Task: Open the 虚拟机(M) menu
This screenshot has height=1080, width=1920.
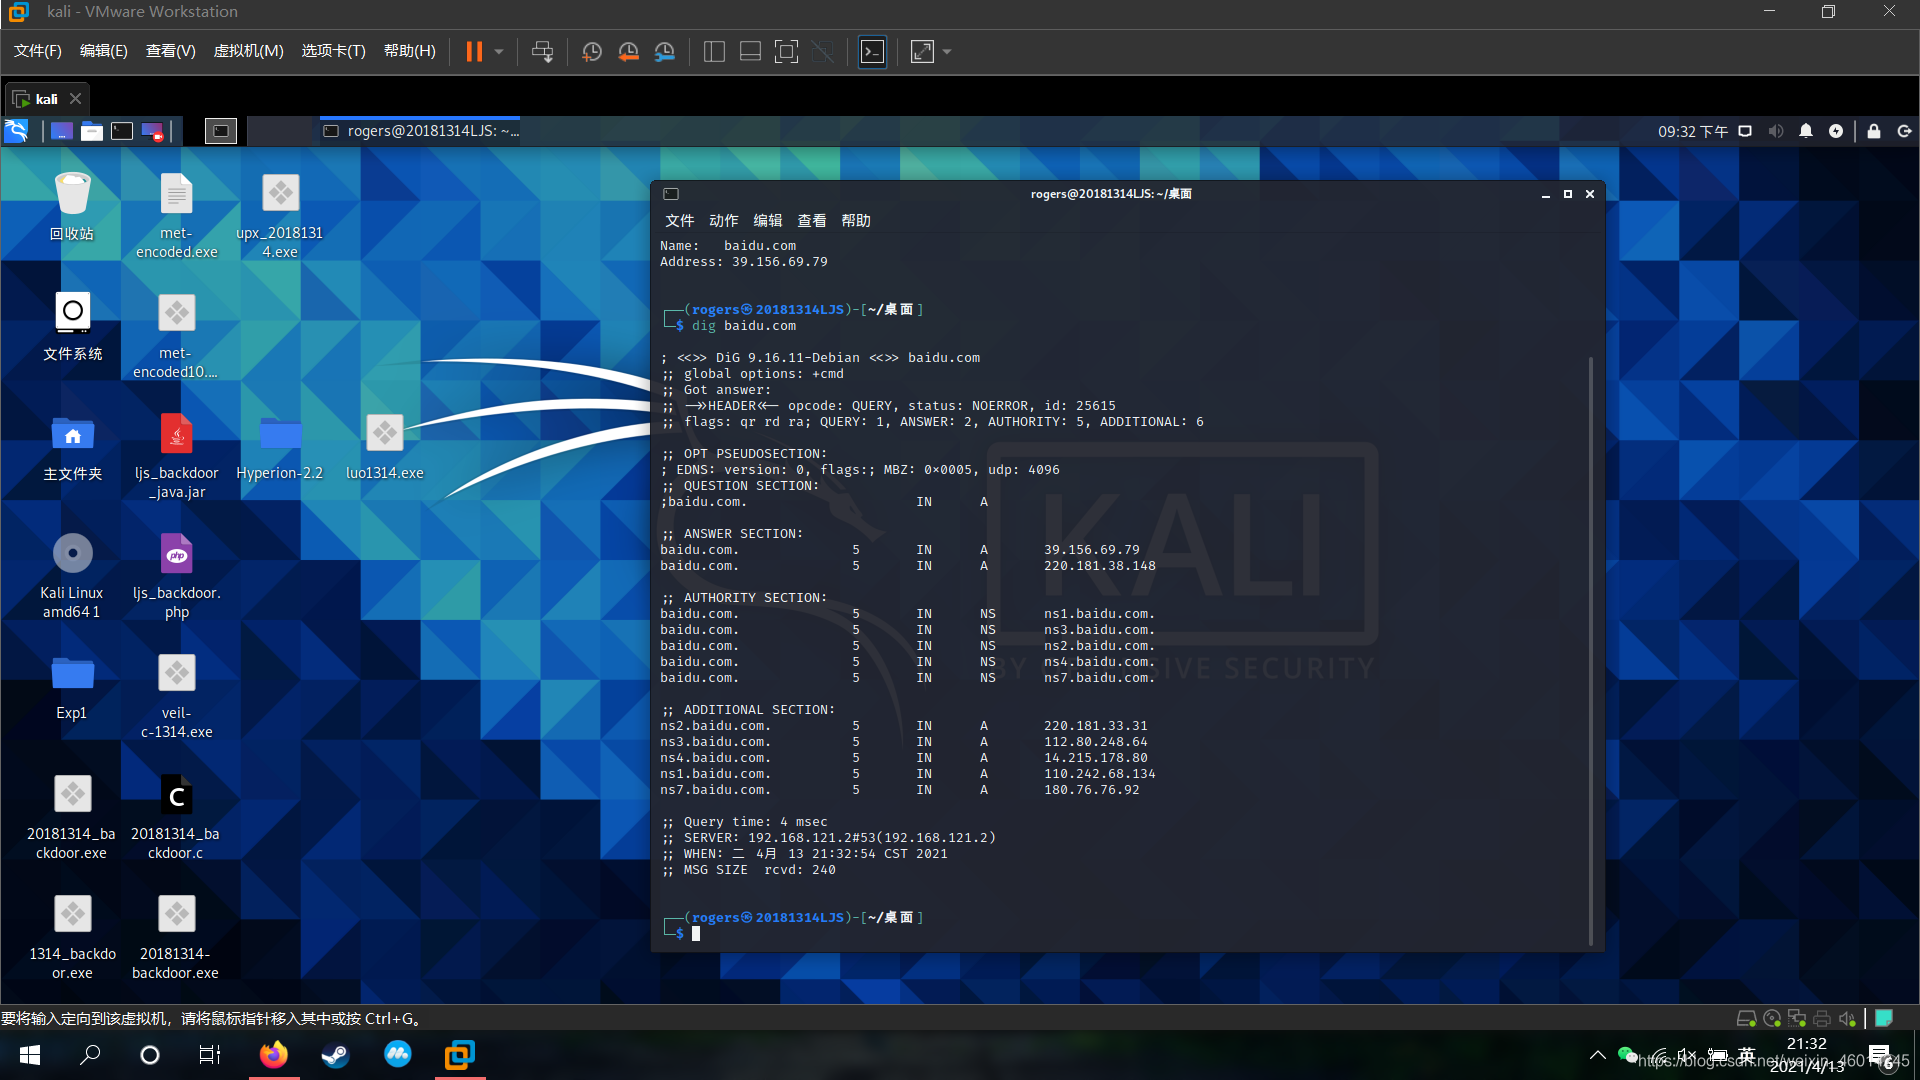Action: (249, 51)
